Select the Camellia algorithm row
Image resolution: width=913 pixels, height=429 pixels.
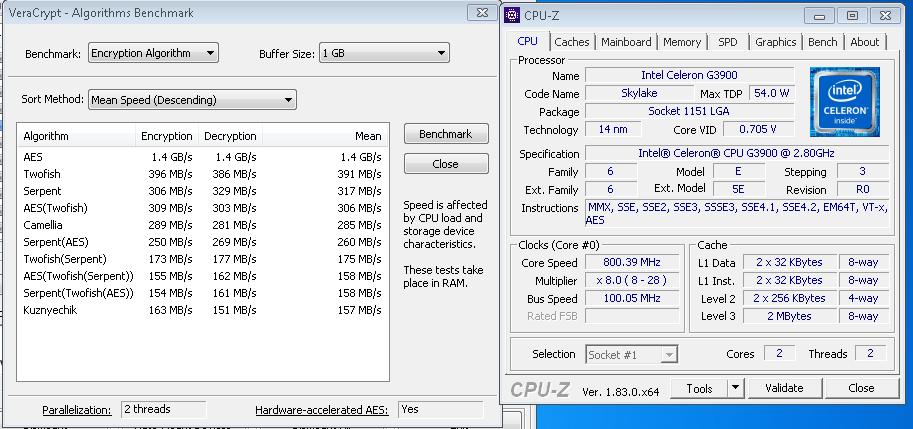203,225
